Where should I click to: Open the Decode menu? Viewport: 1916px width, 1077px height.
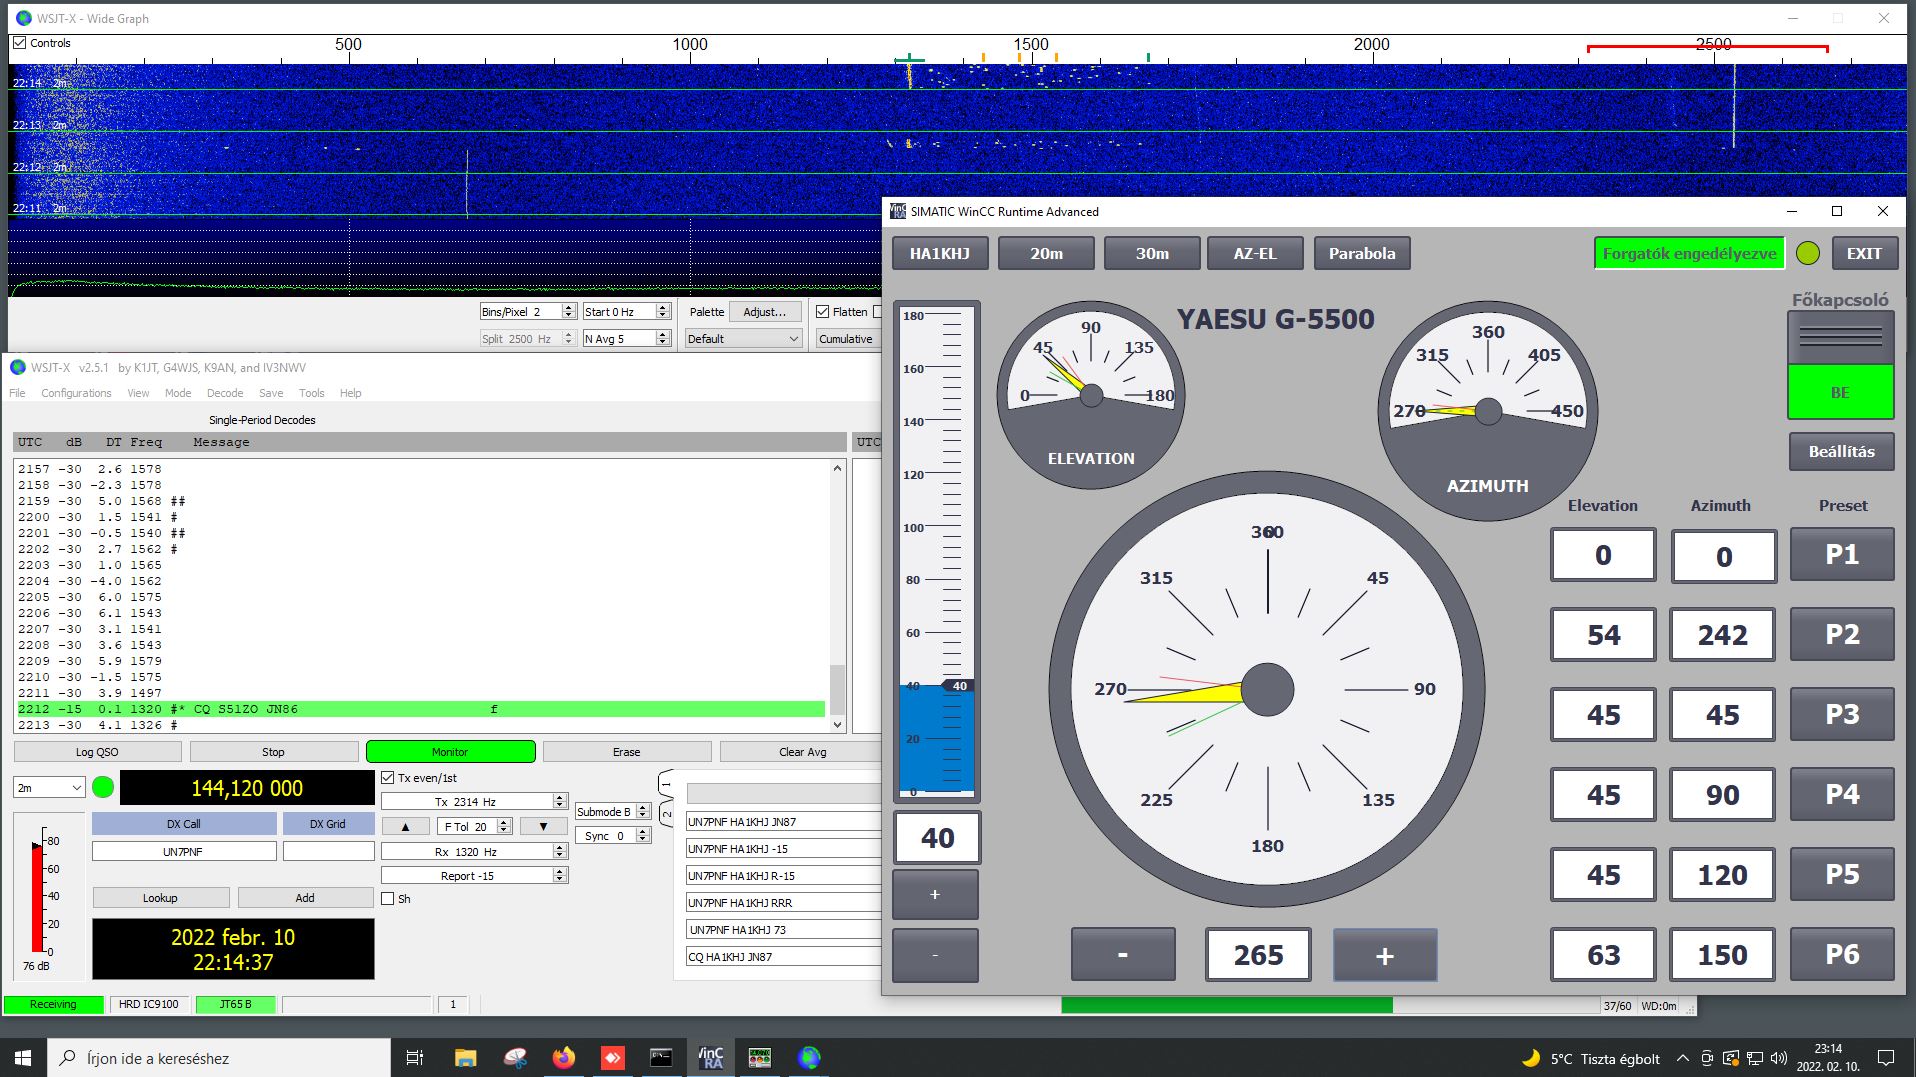225,393
